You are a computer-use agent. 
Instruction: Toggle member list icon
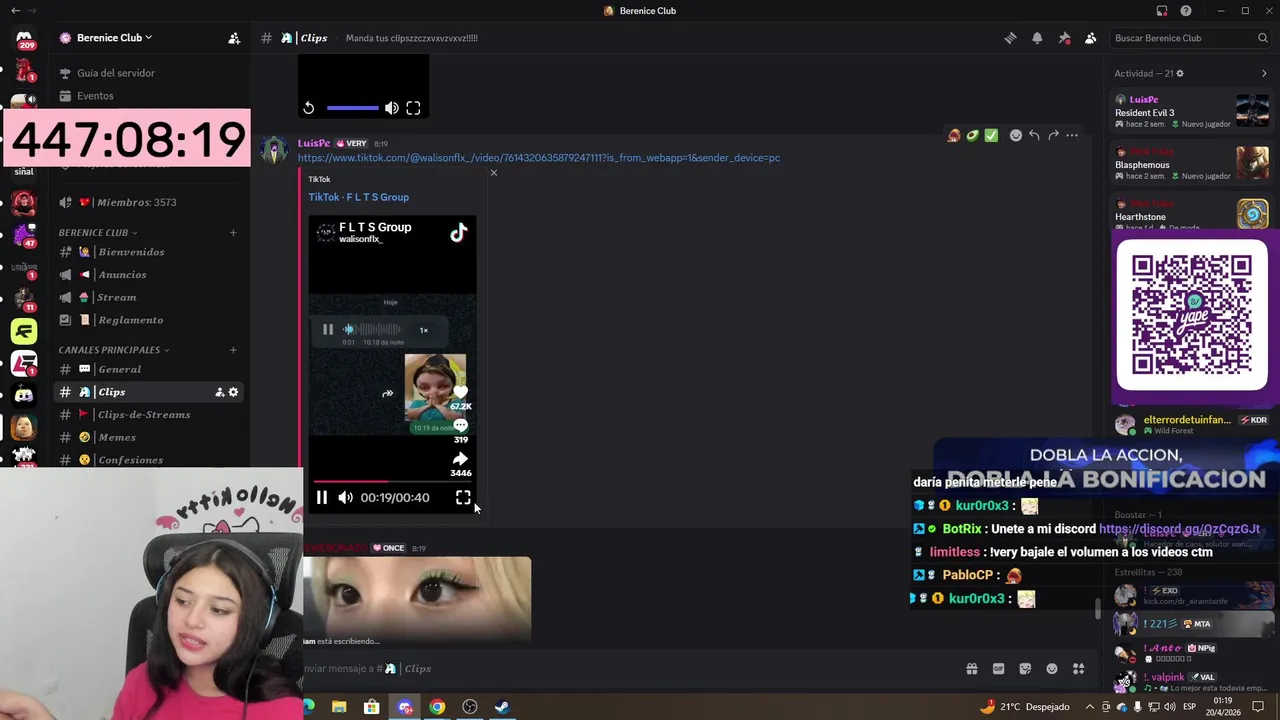(x=1090, y=38)
